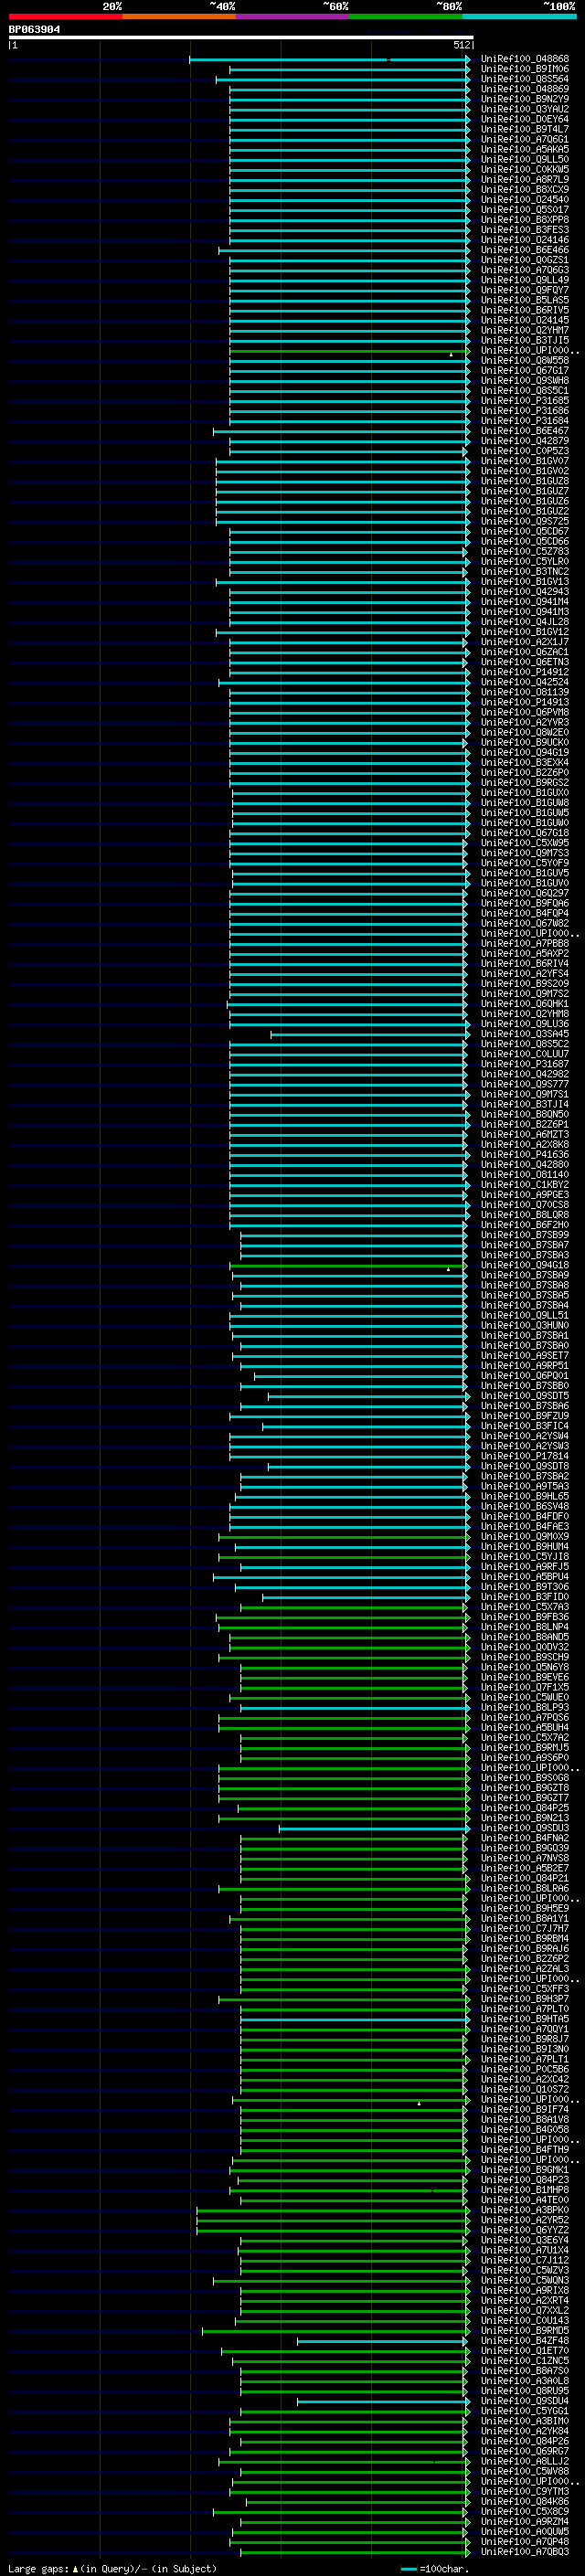Screen dimensions: 585x2576
Task: Select label UniRef100_Q9S725
Action: click(x=524, y=521)
